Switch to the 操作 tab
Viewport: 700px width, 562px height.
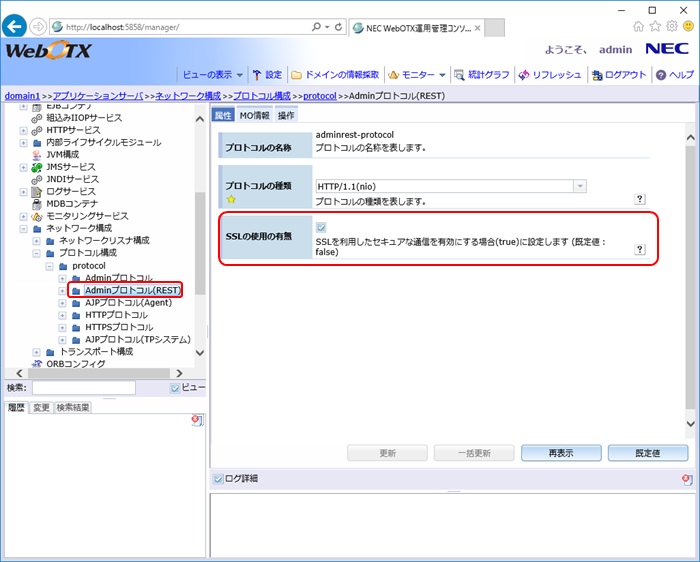click(286, 115)
